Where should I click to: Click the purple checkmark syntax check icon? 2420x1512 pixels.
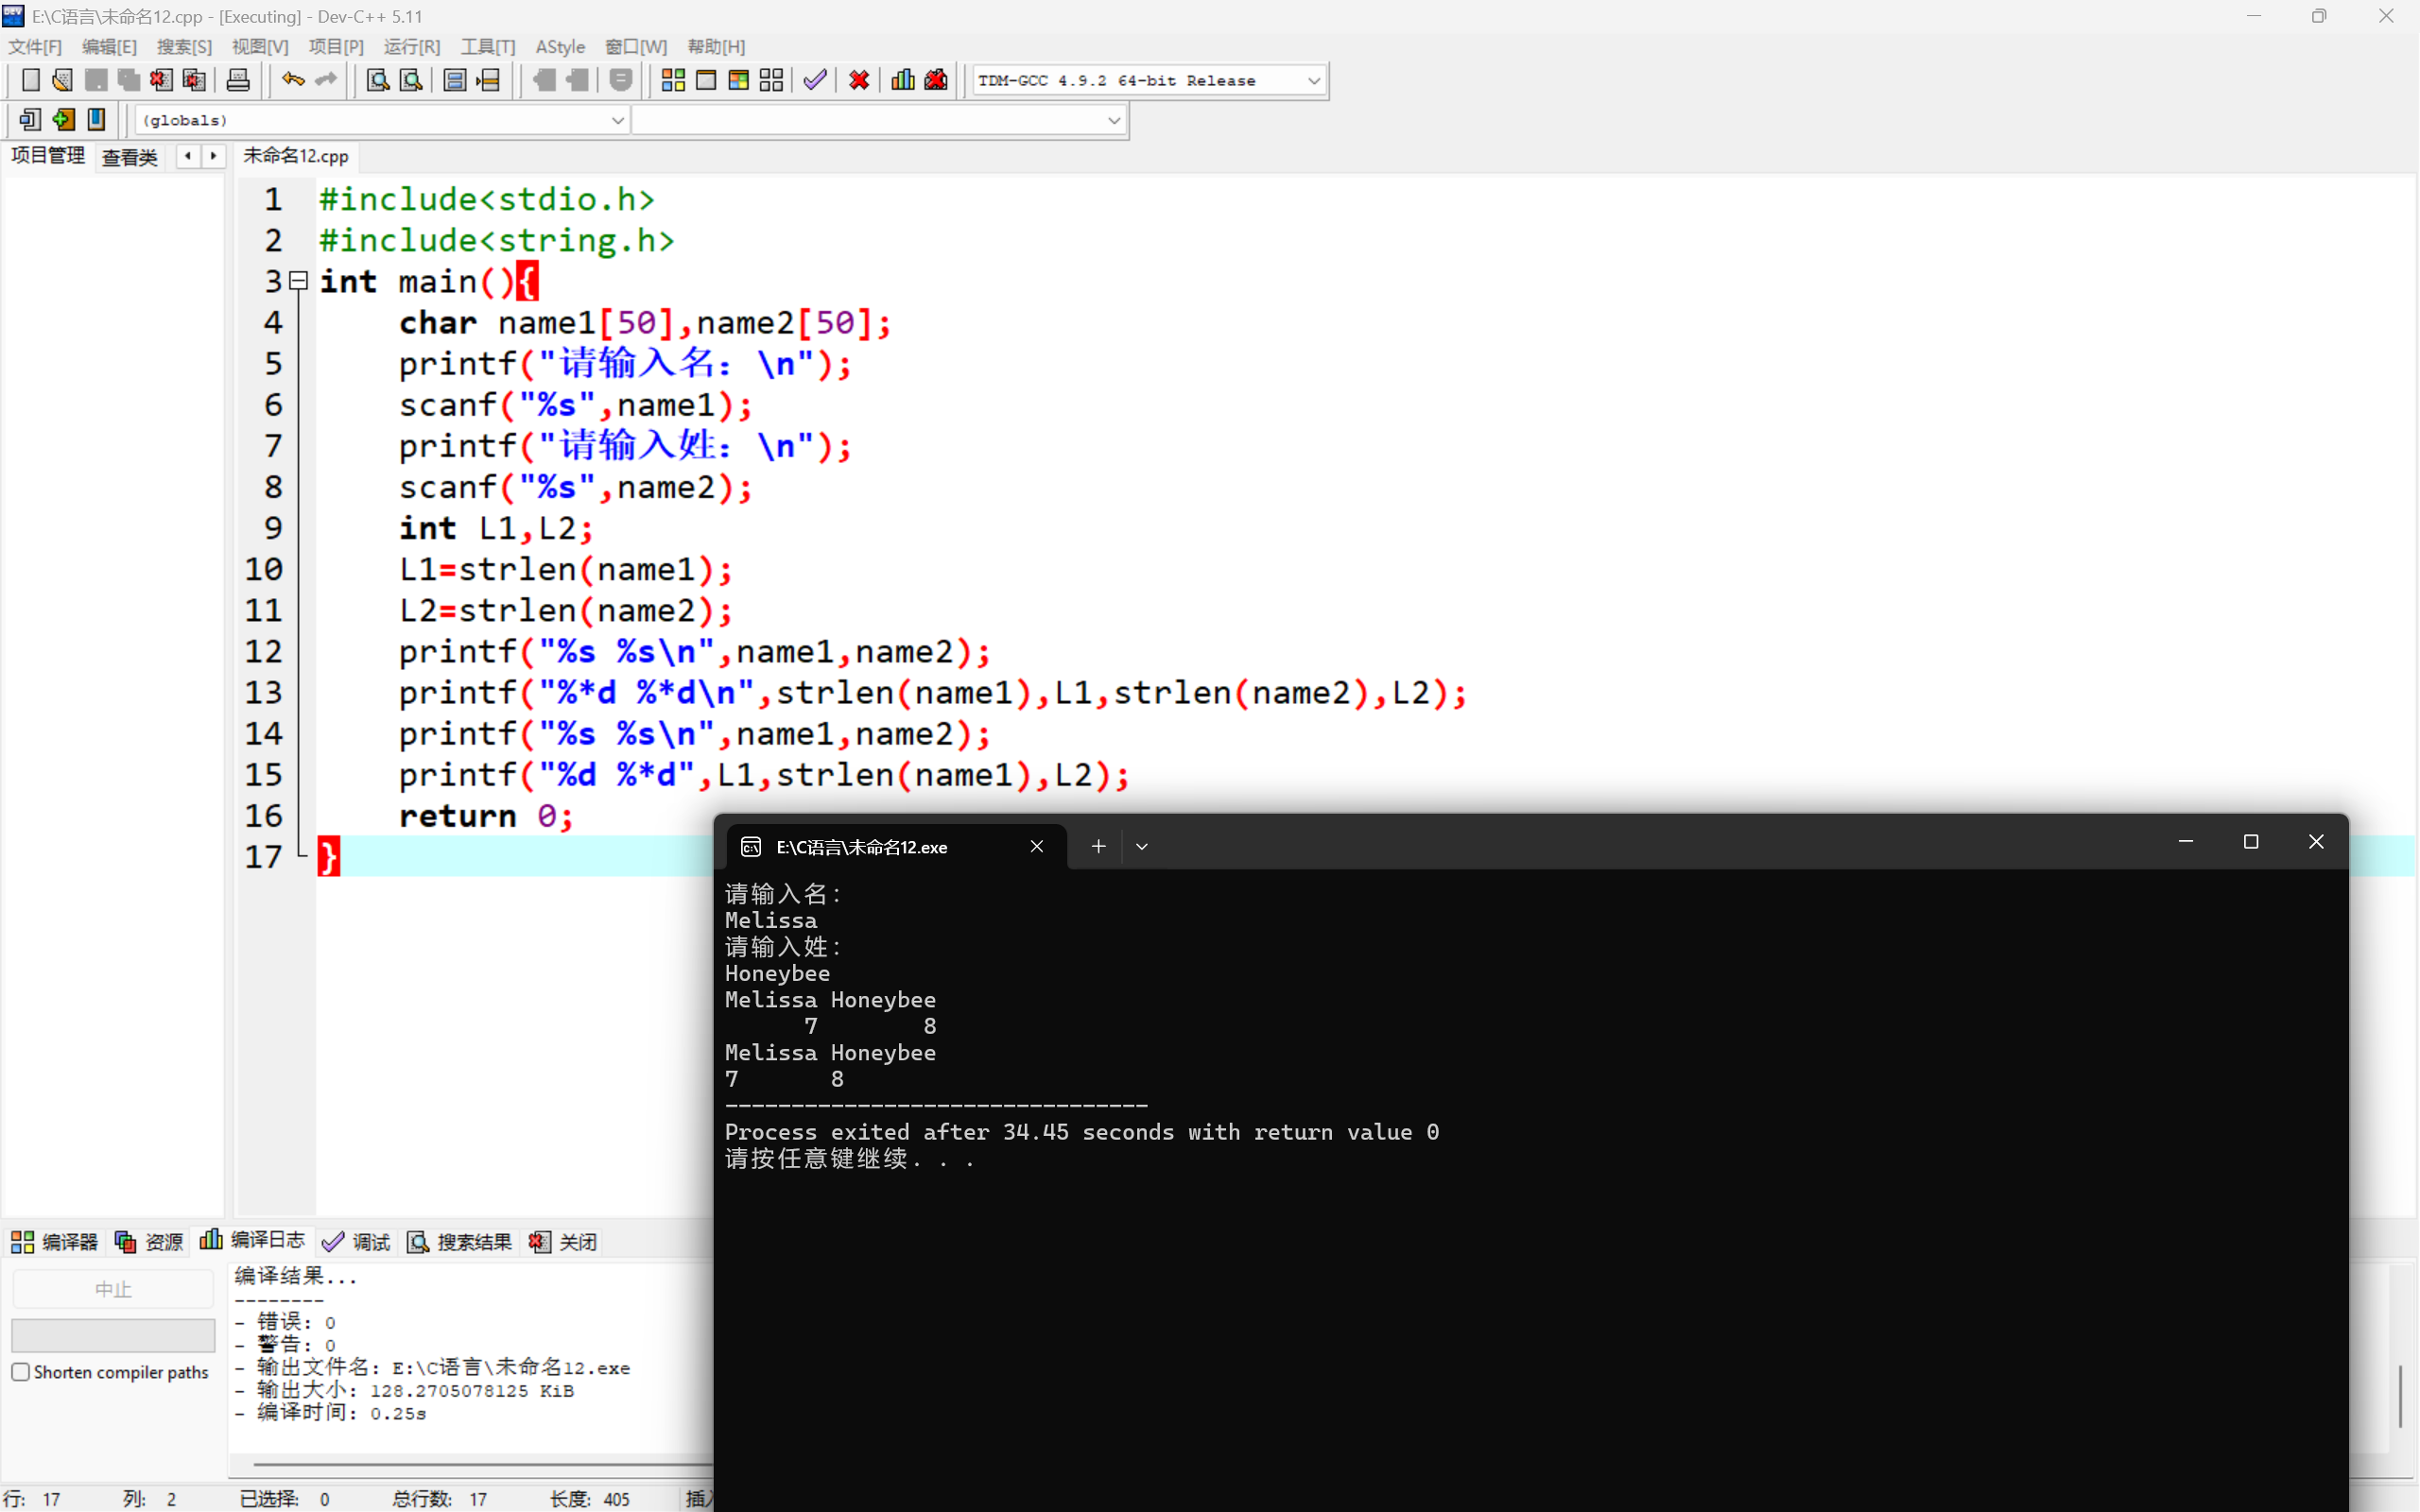[x=815, y=80]
